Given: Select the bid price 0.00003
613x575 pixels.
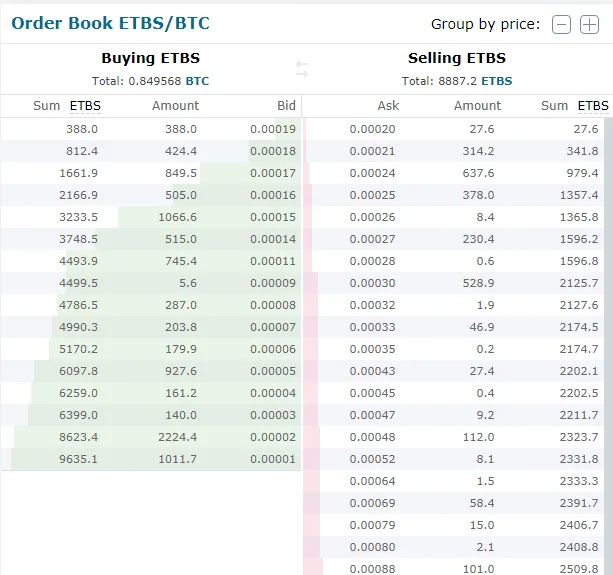Looking at the screenshot, I should (273, 415).
